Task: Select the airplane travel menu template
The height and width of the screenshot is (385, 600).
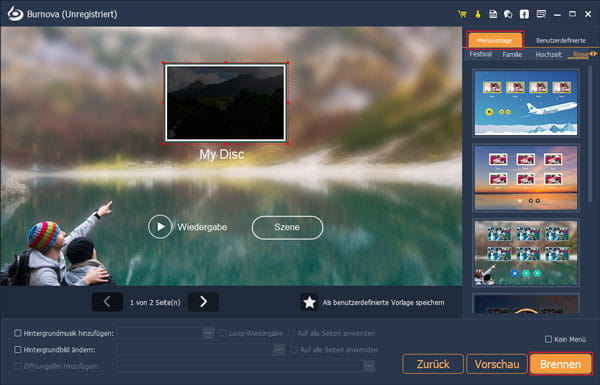Action: pyautogui.click(x=526, y=103)
